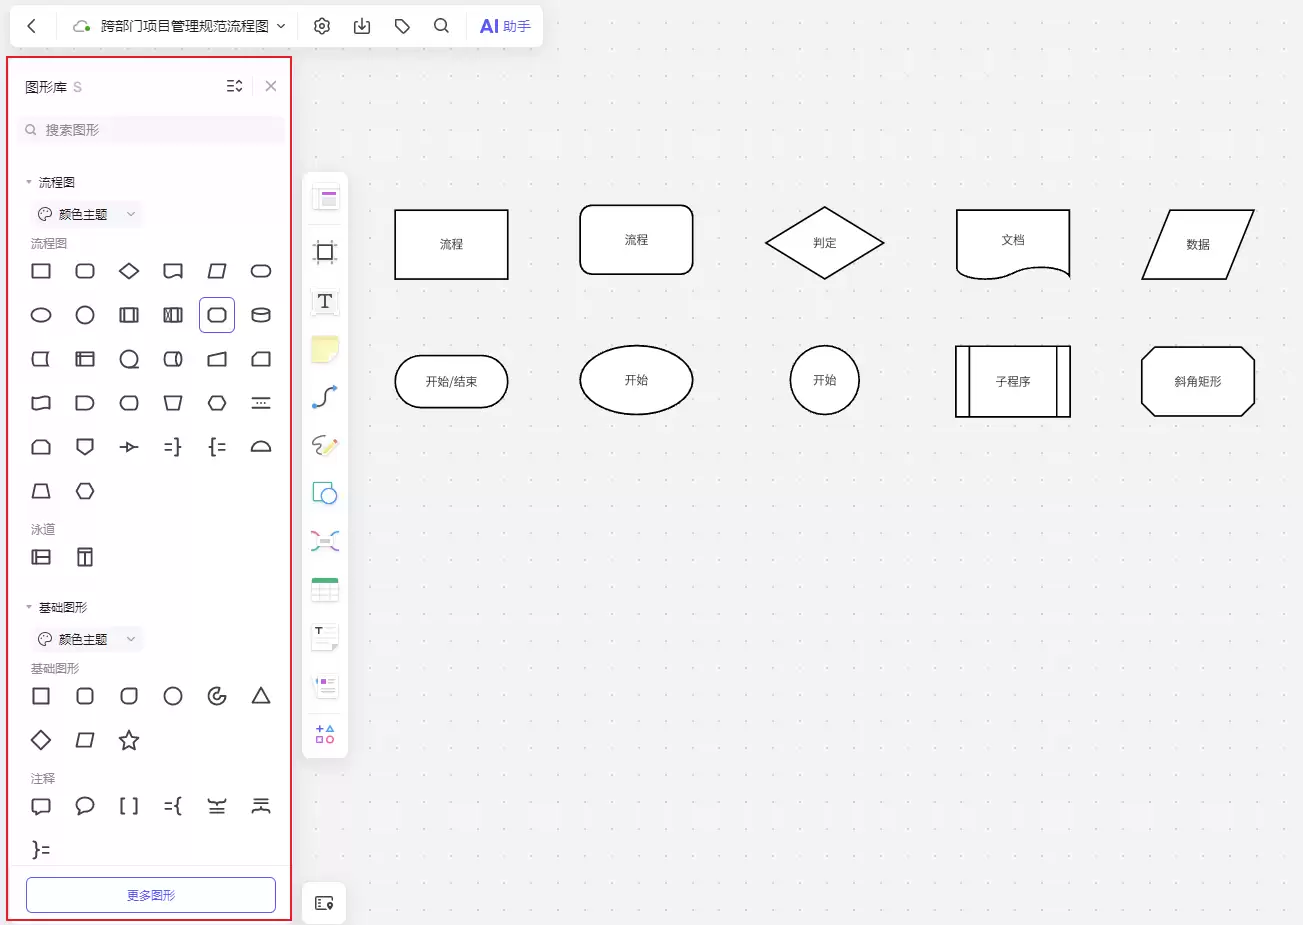Click the export/download icon in top bar
The width and height of the screenshot is (1303, 925).
362,26
